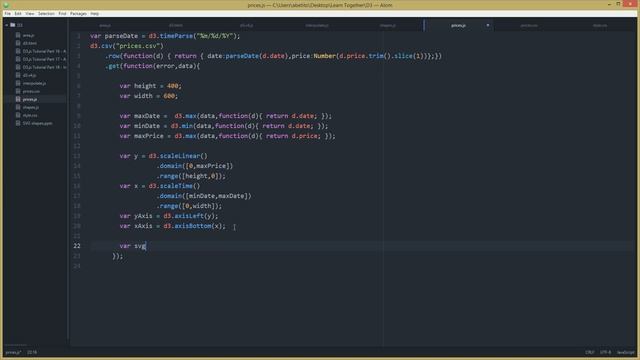640x360 pixels.
Task: Click the 'var maxPrice' code line
Action: 227,136
